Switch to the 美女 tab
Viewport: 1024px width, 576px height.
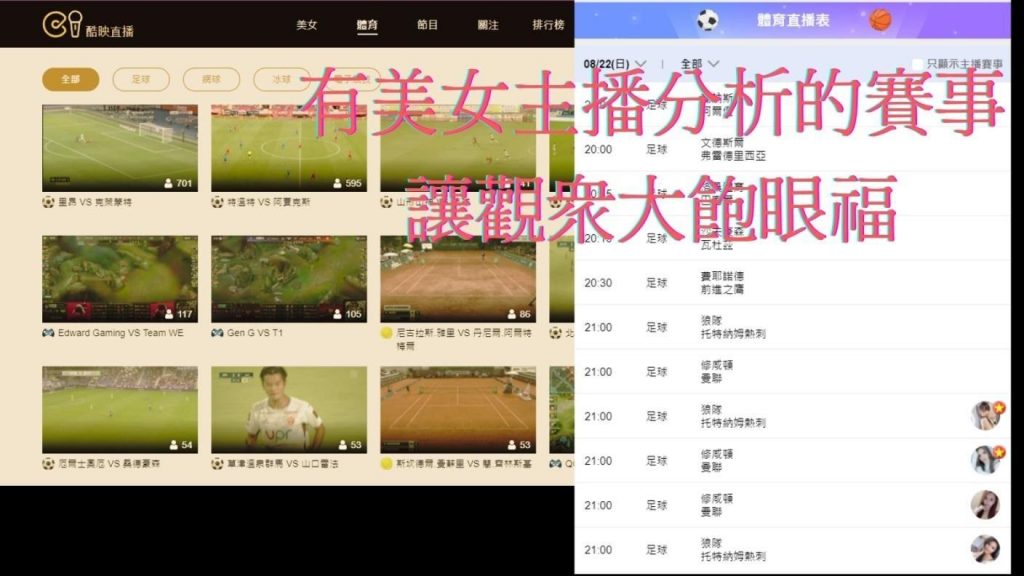click(x=307, y=25)
